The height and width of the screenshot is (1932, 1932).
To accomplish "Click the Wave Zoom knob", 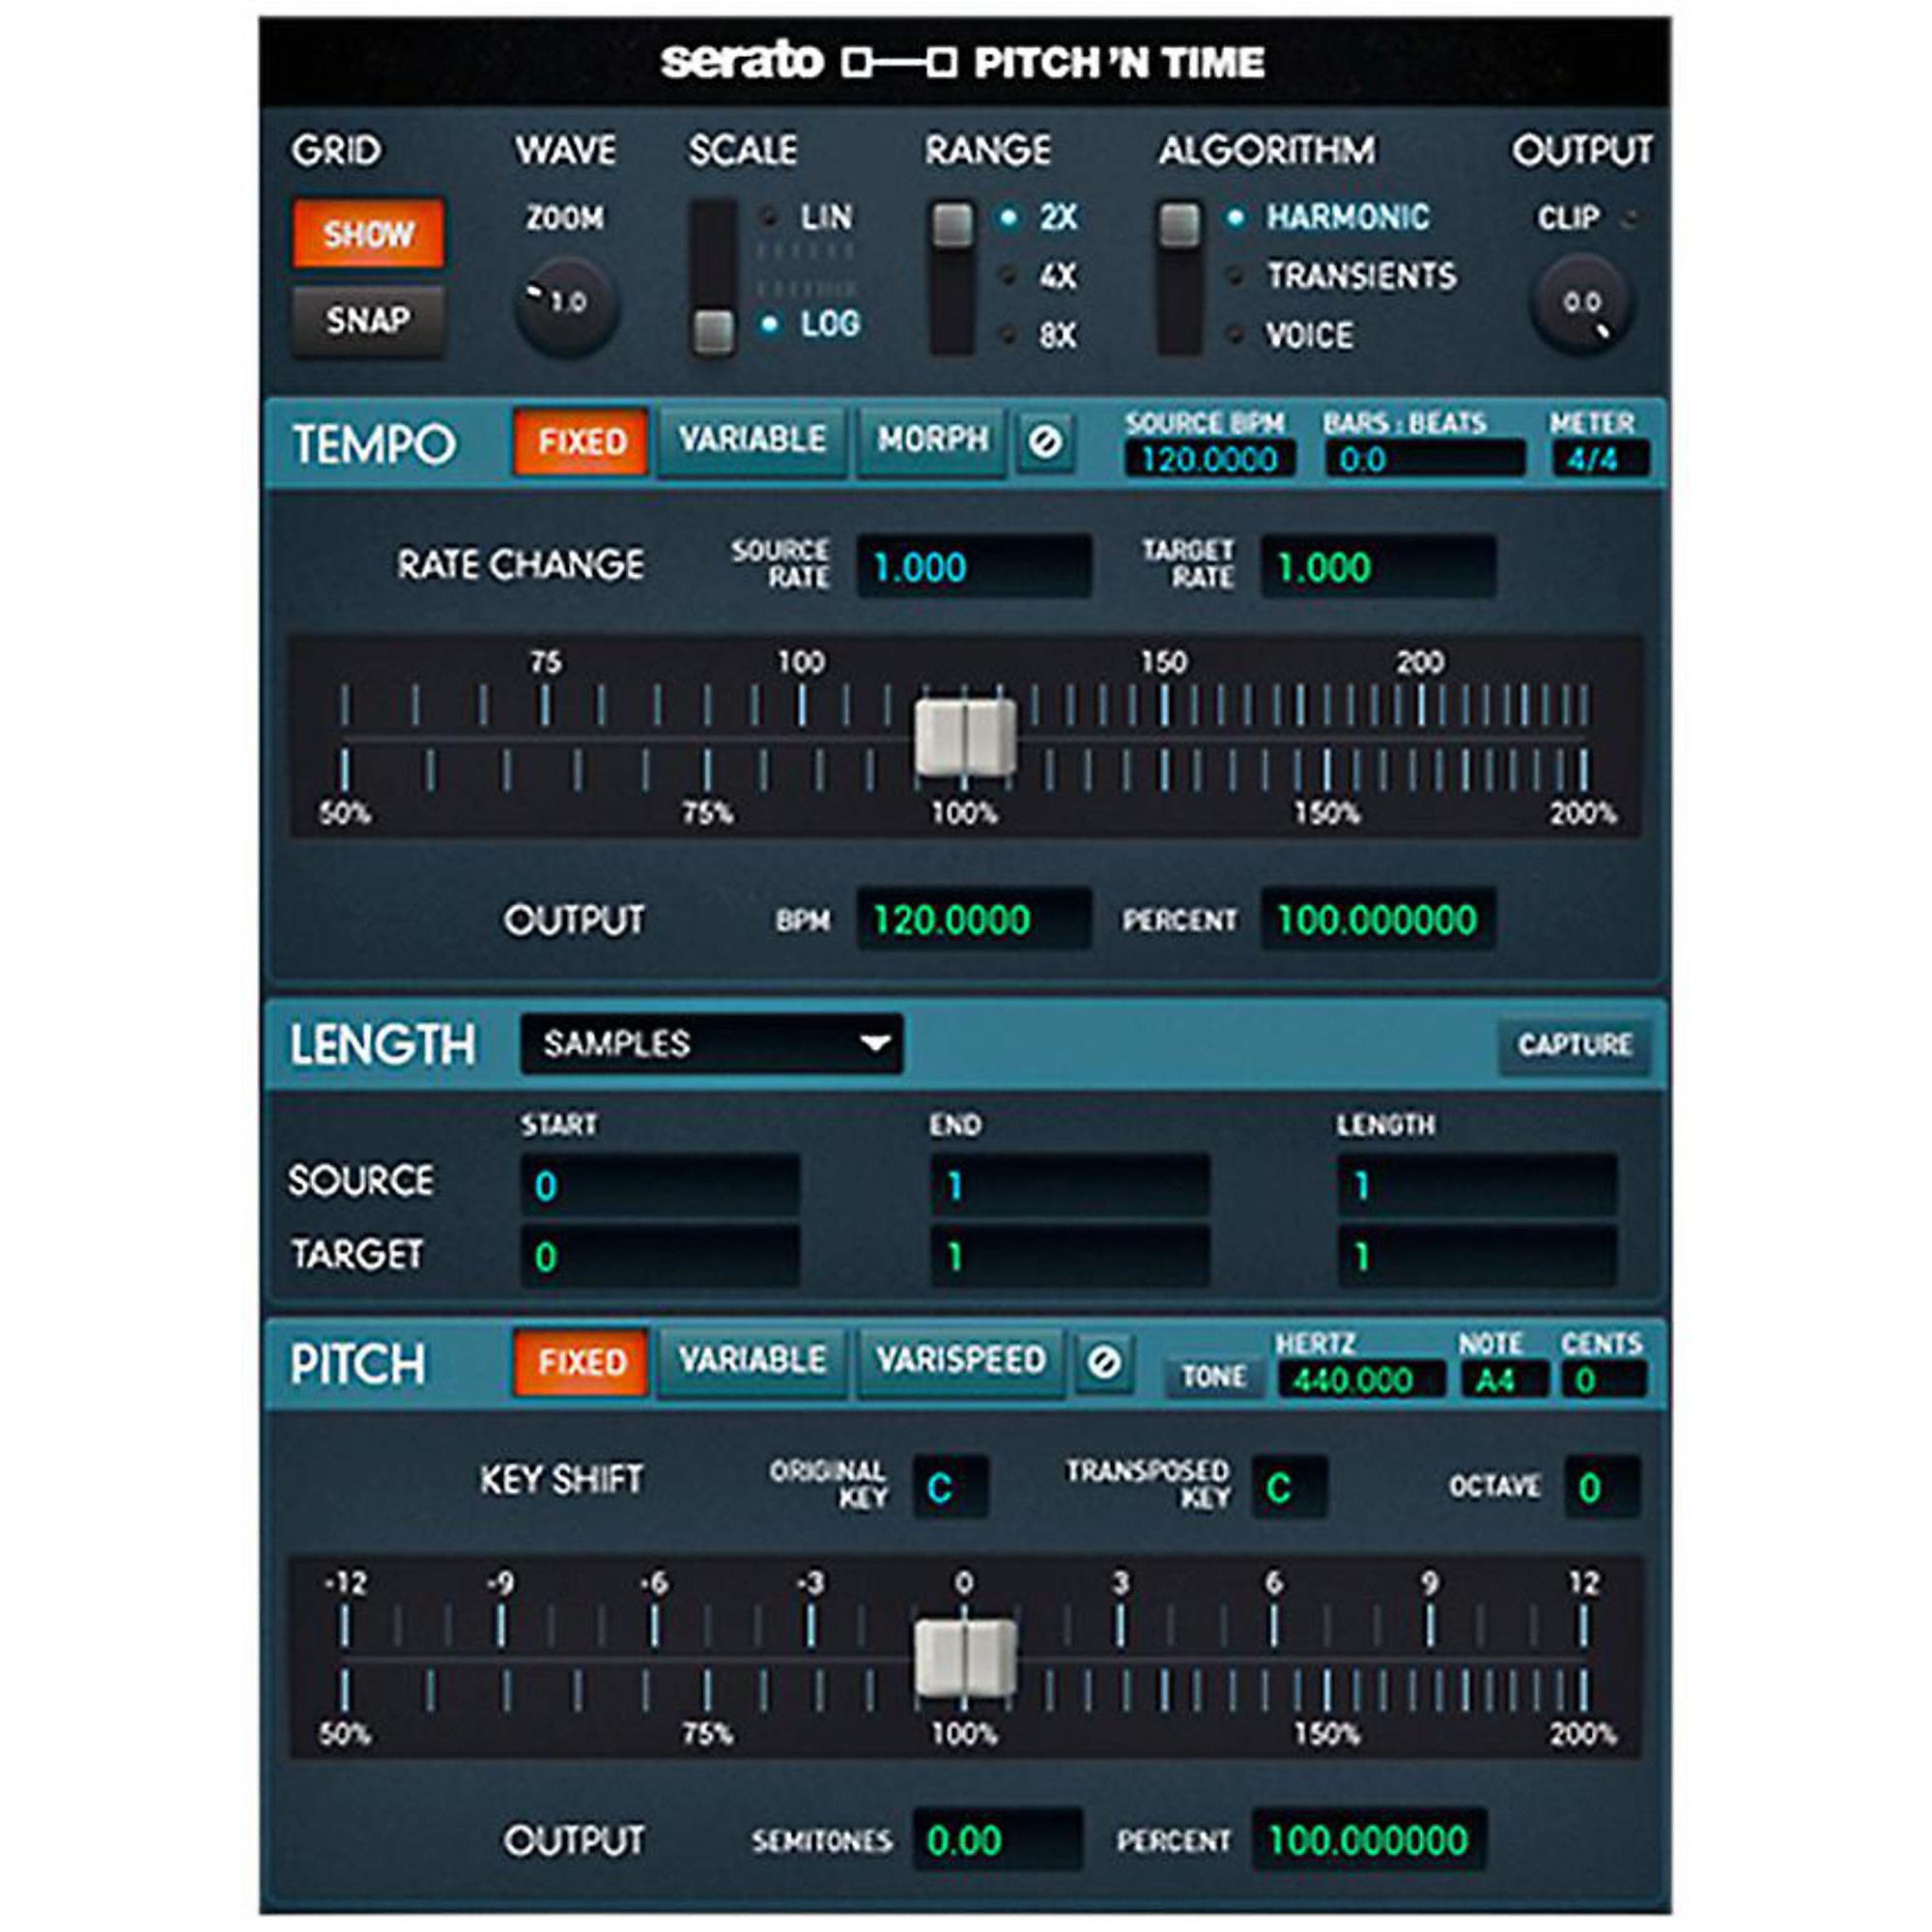I will [x=566, y=305].
